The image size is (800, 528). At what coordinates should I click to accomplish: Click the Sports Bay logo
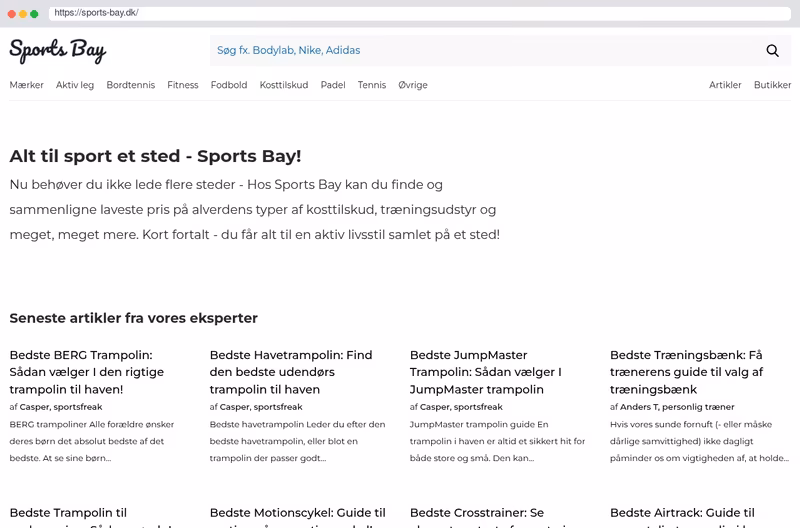pos(58,51)
